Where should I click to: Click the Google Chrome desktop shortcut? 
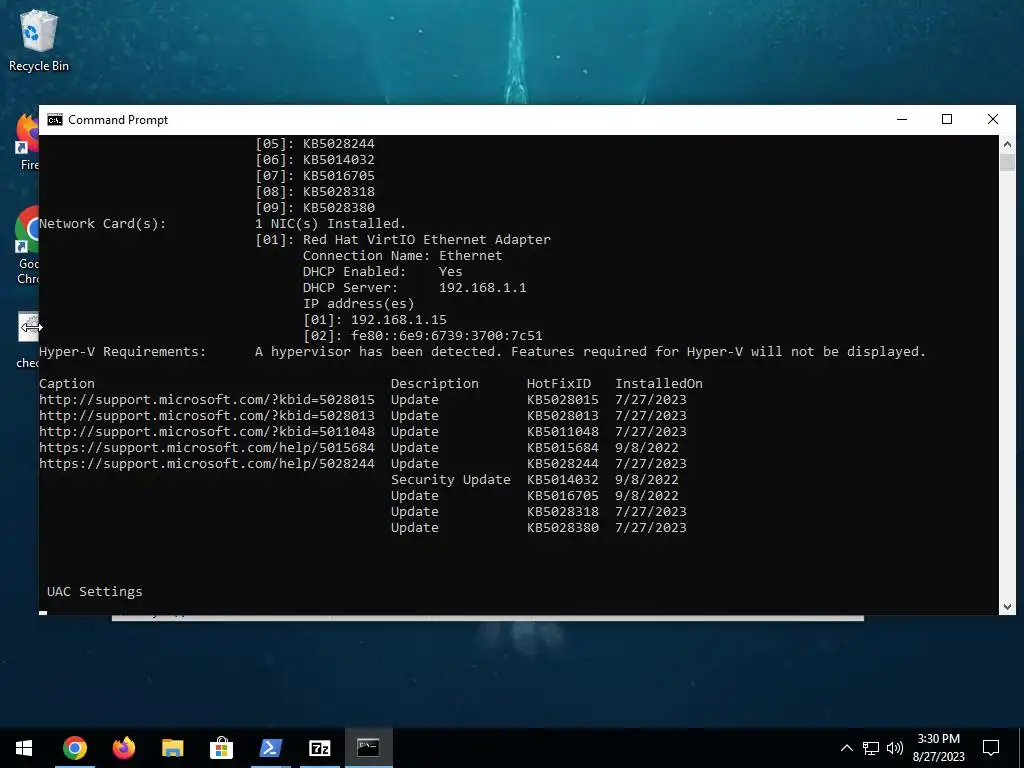pos(27,246)
